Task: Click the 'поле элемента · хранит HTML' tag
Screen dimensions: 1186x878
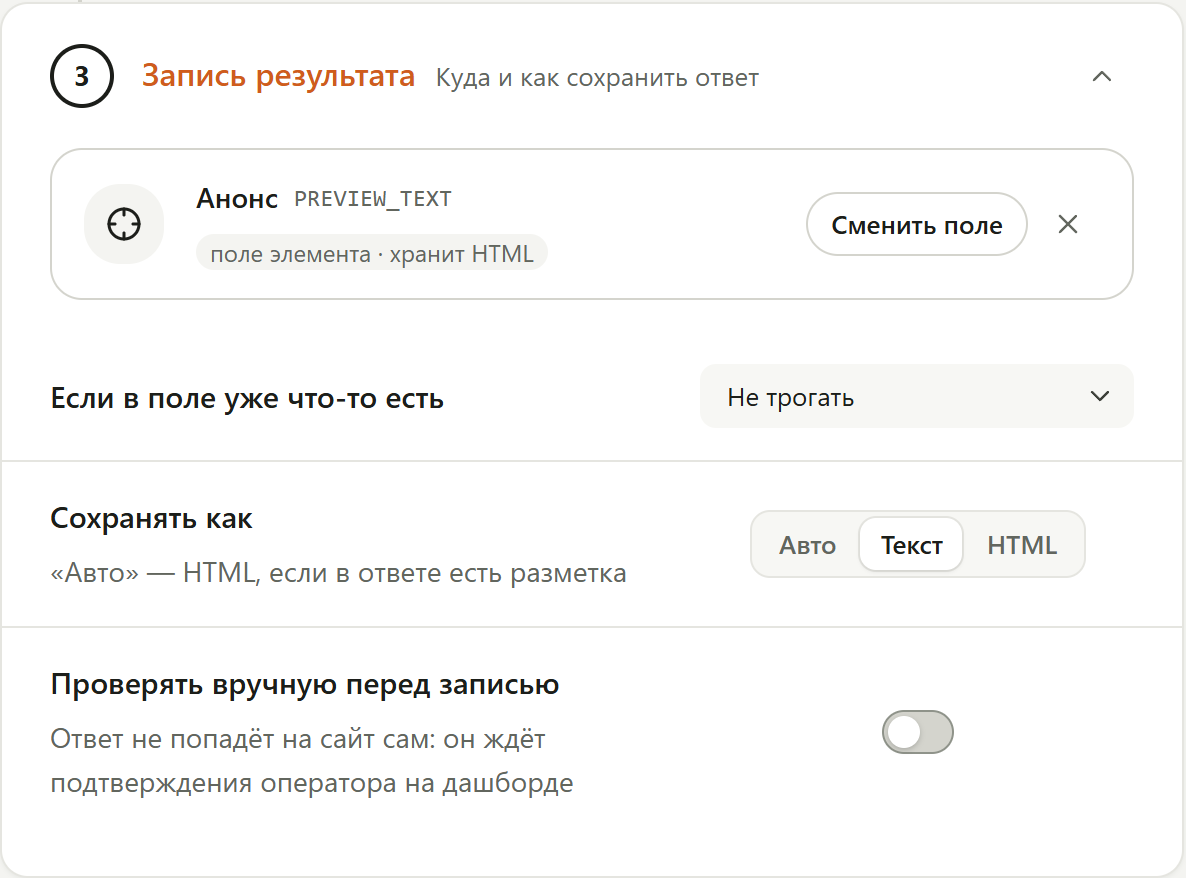Action: pos(371,253)
